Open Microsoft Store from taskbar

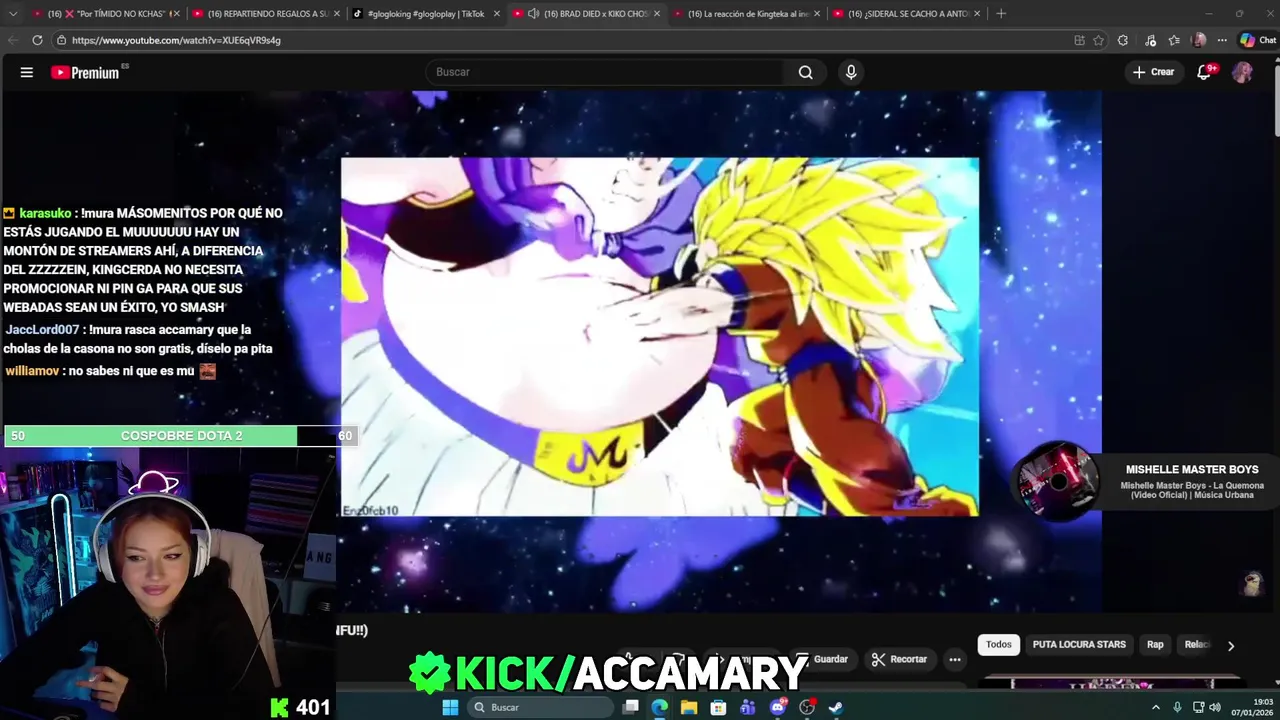coord(718,707)
